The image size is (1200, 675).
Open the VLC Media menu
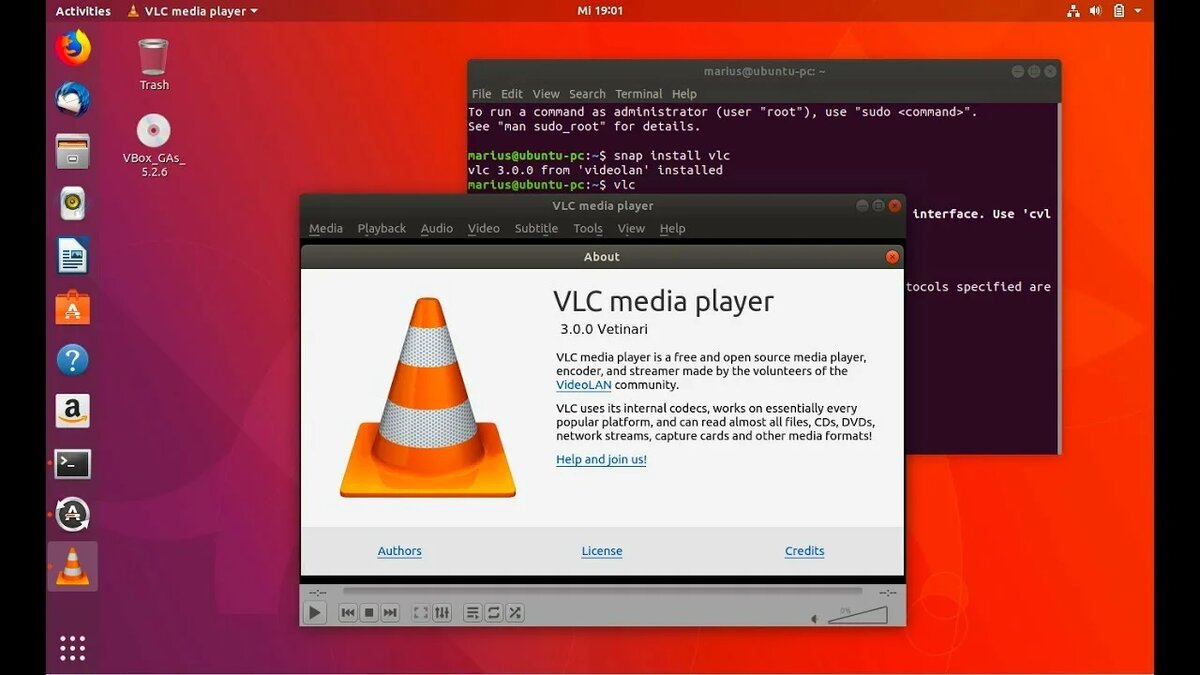[x=326, y=228]
